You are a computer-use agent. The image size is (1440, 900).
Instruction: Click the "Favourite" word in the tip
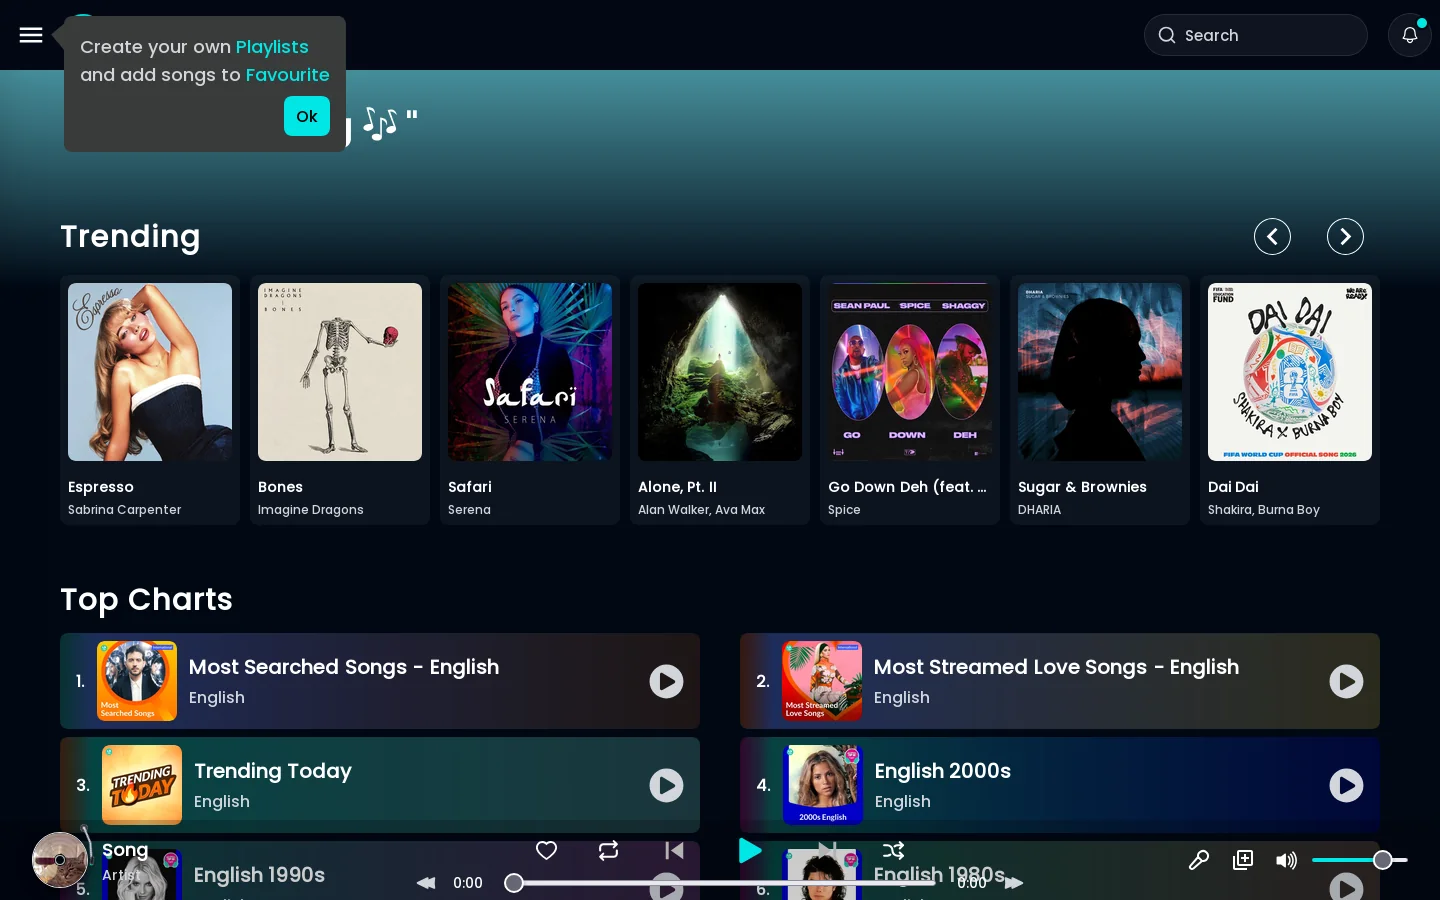pos(287,75)
